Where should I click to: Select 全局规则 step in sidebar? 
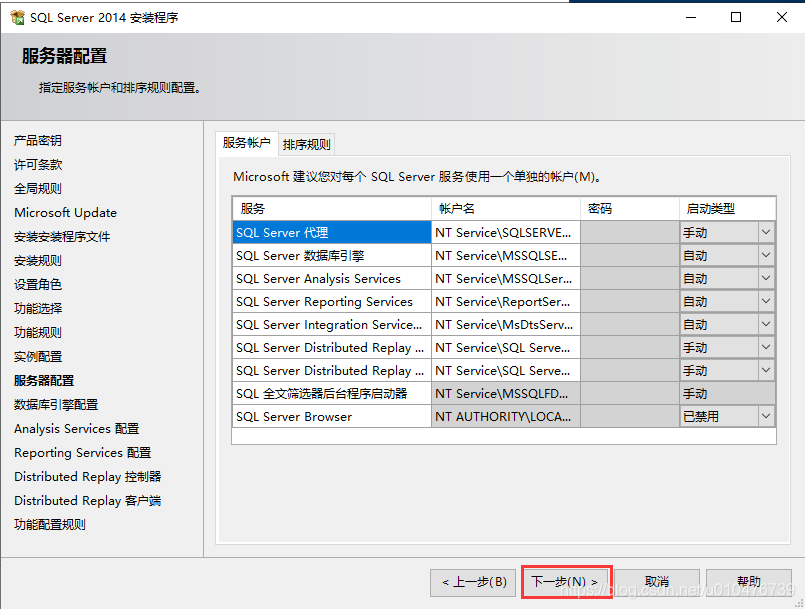click(38, 188)
